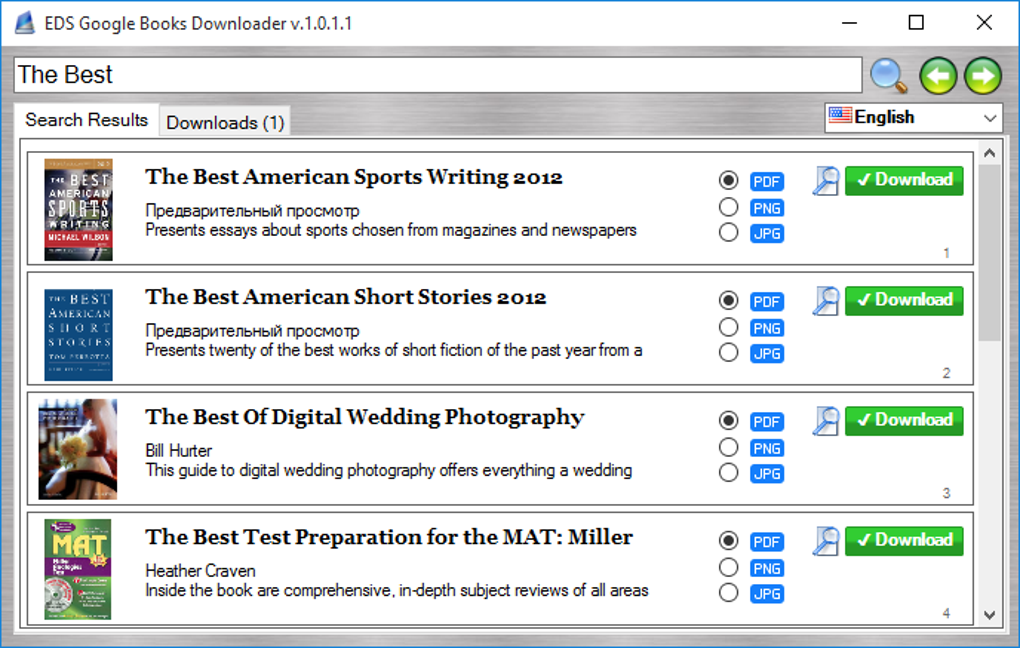Download The Best American Sports Writing 2012

904,180
